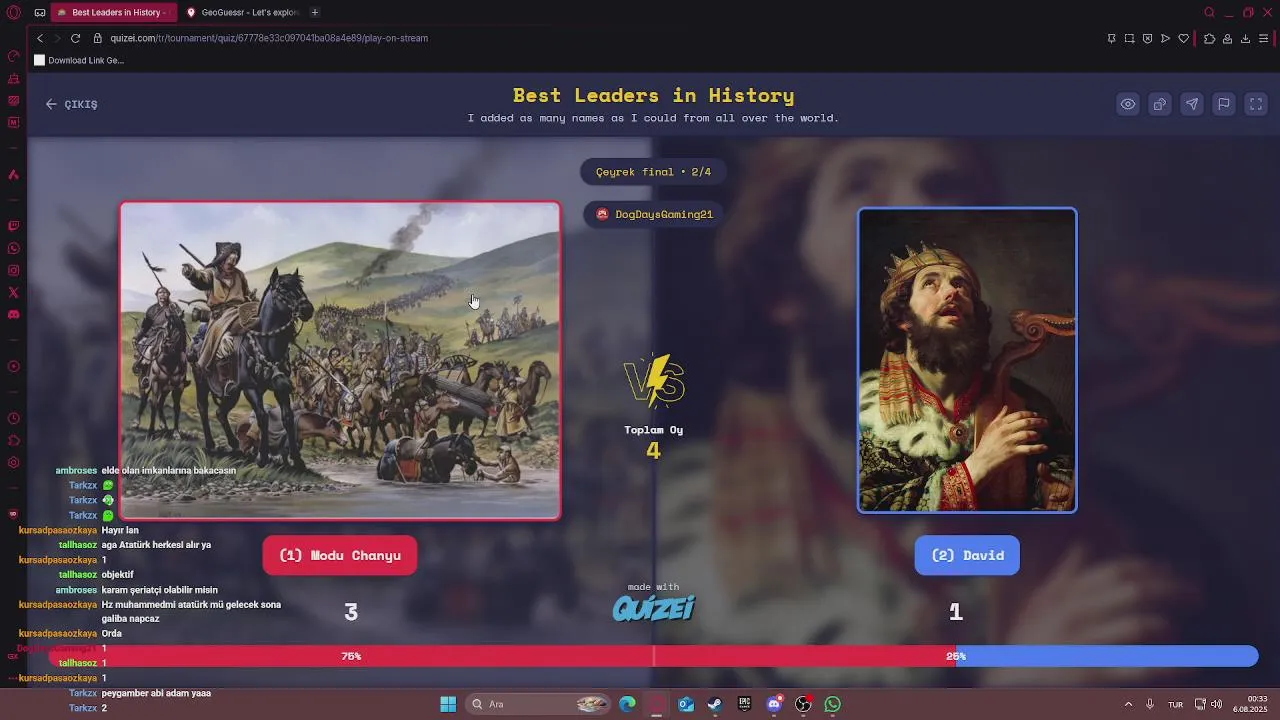Switch to the GeoGuessr tab

coord(243,12)
